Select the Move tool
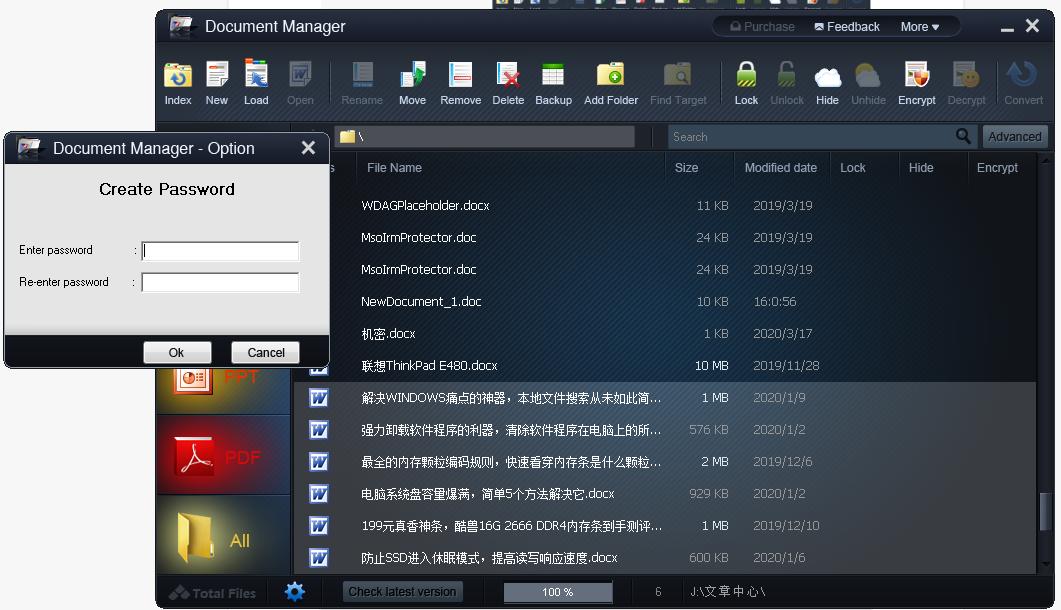This screenshot has height=610, width=1061. pyautogui.click(x=412, y=82)
